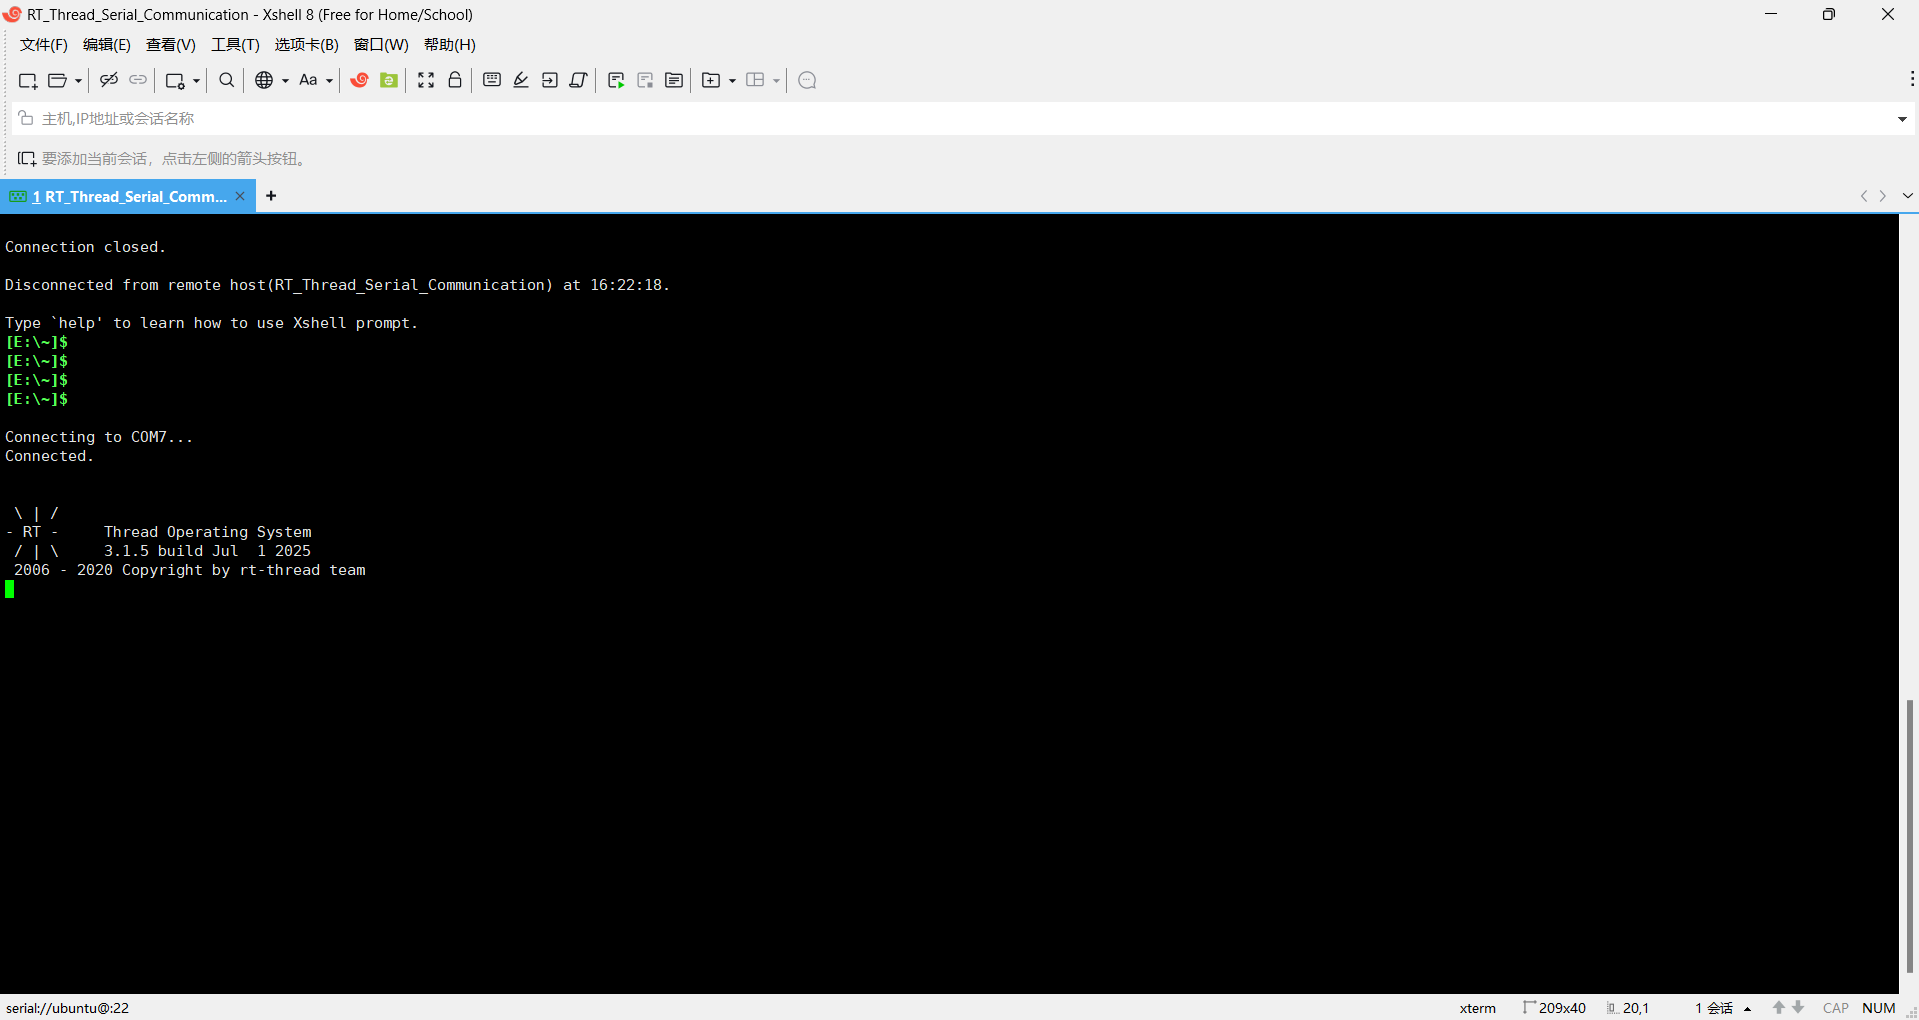
Task: Click the lock screen padlock icon
Action: tap(455, 80)
